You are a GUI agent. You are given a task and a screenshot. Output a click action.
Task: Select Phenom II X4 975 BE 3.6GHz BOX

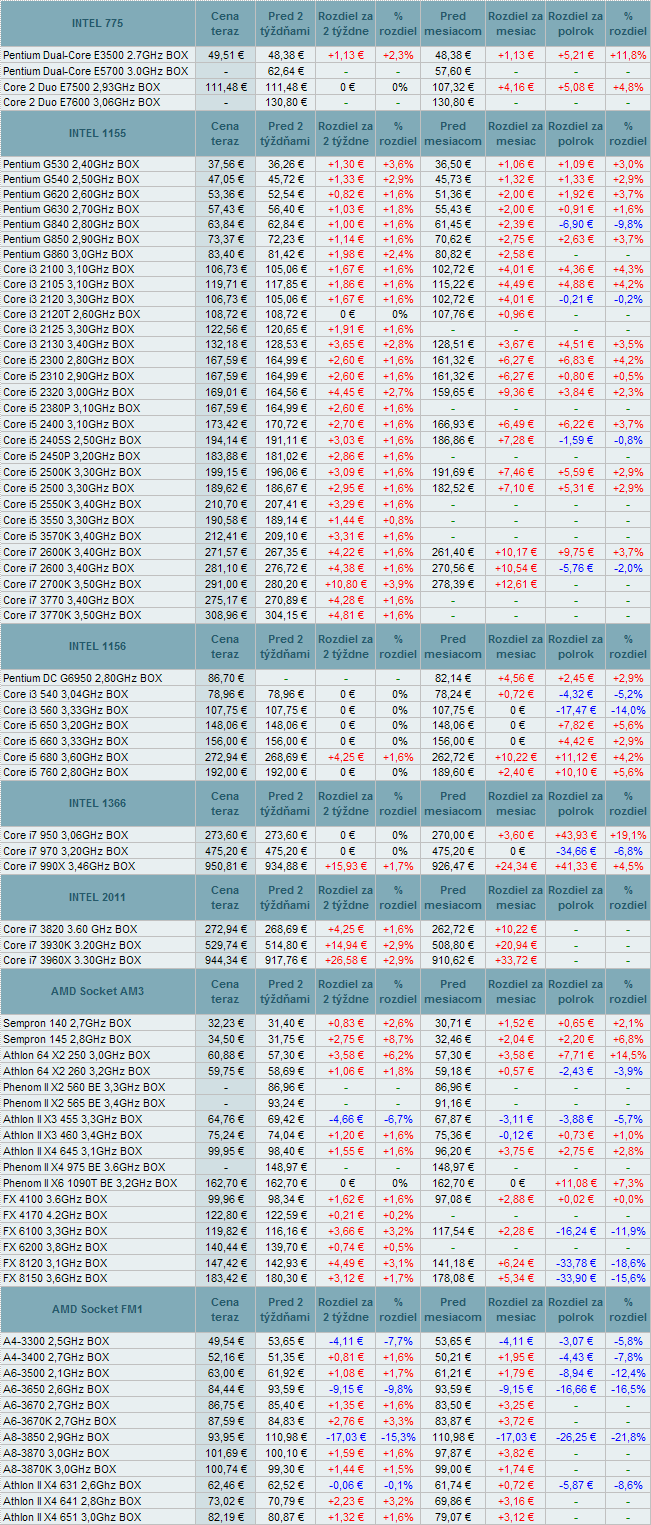84,1167
